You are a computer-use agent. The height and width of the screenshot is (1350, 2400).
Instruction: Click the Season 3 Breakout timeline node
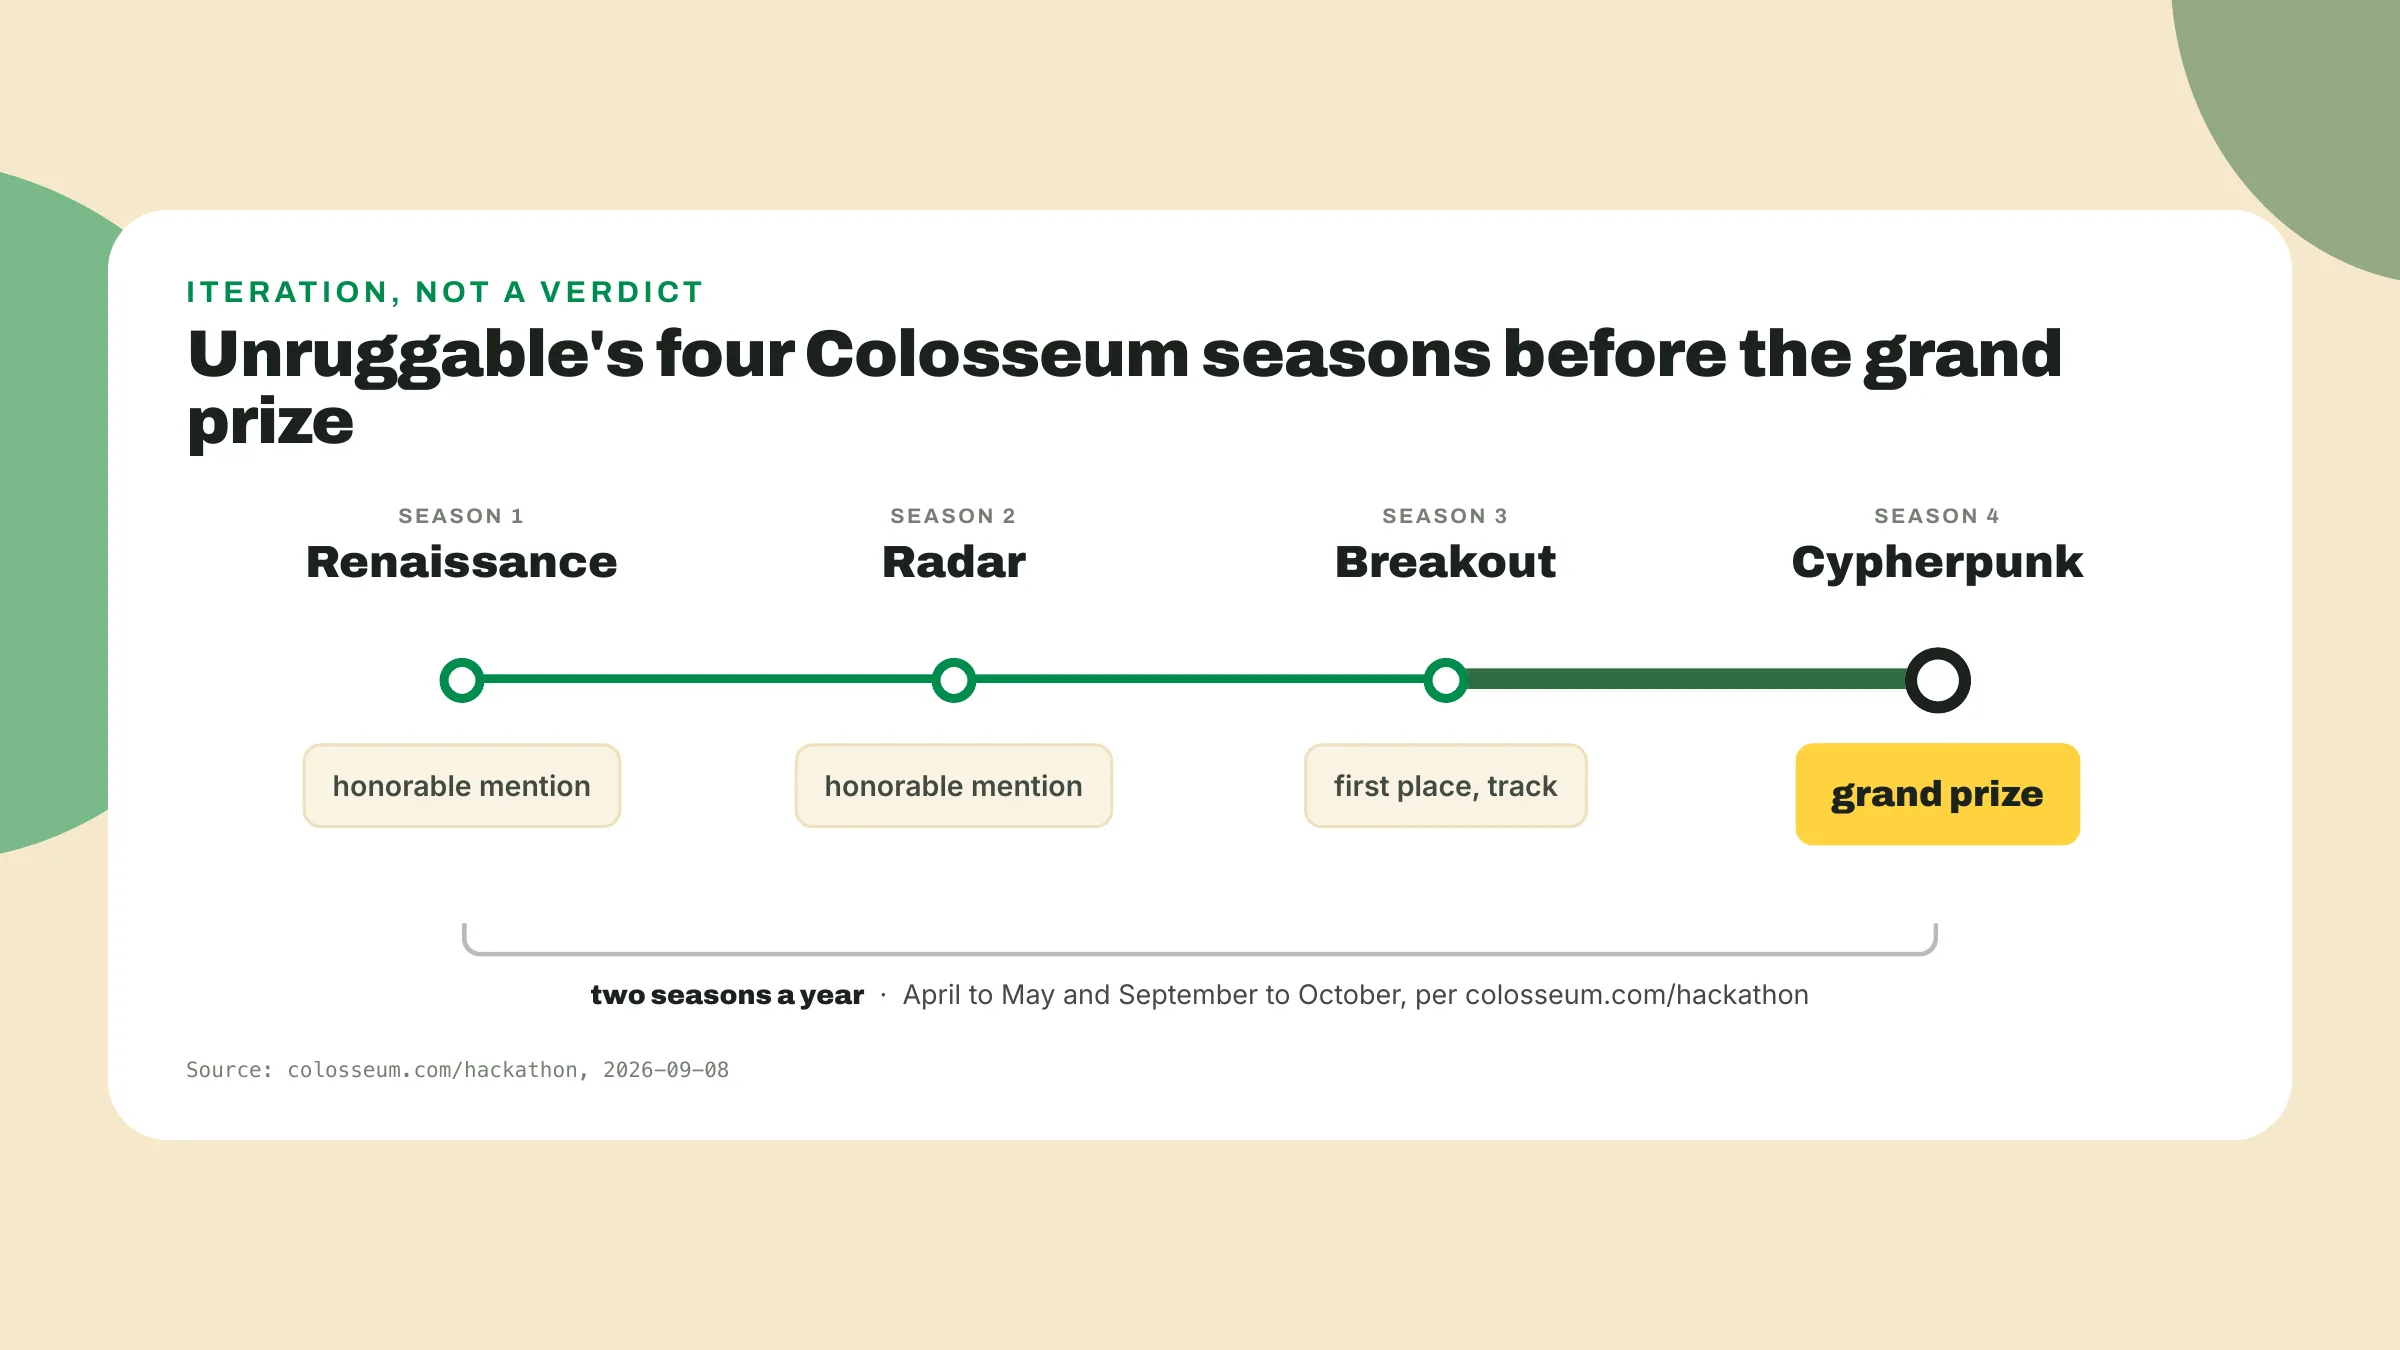click(1446, 680)
